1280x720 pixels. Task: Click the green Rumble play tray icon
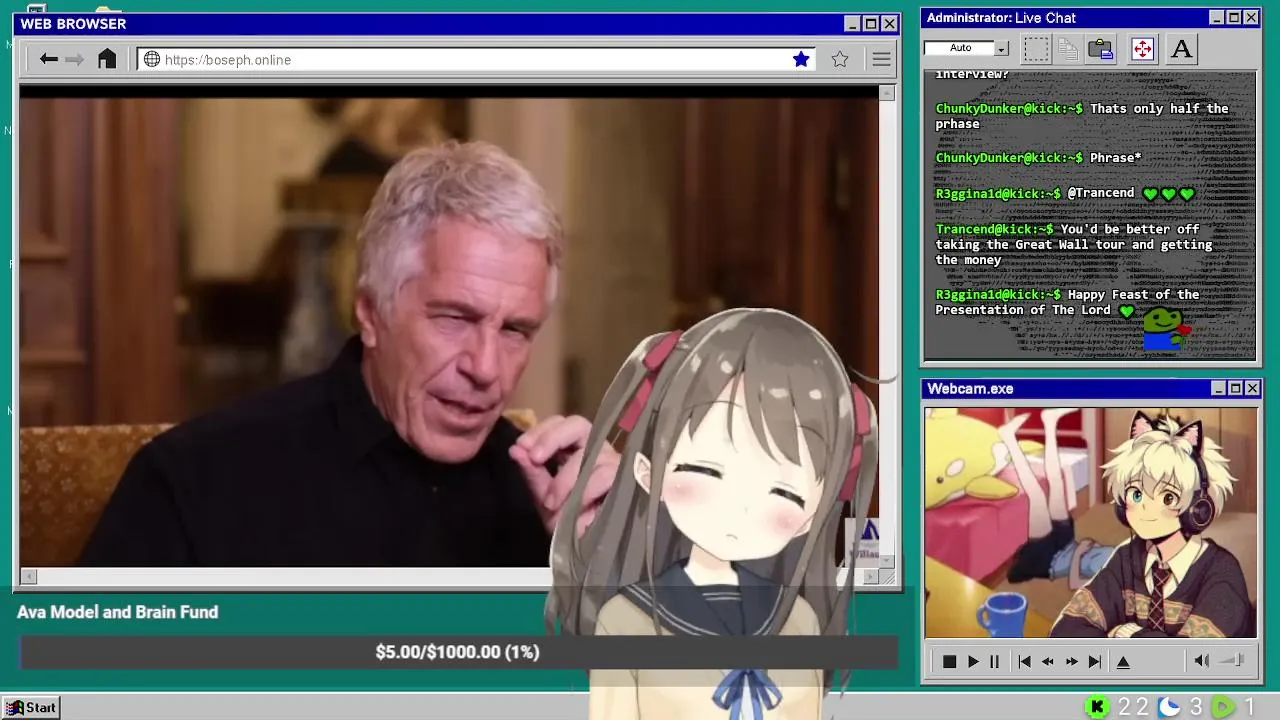point(1223,707)
